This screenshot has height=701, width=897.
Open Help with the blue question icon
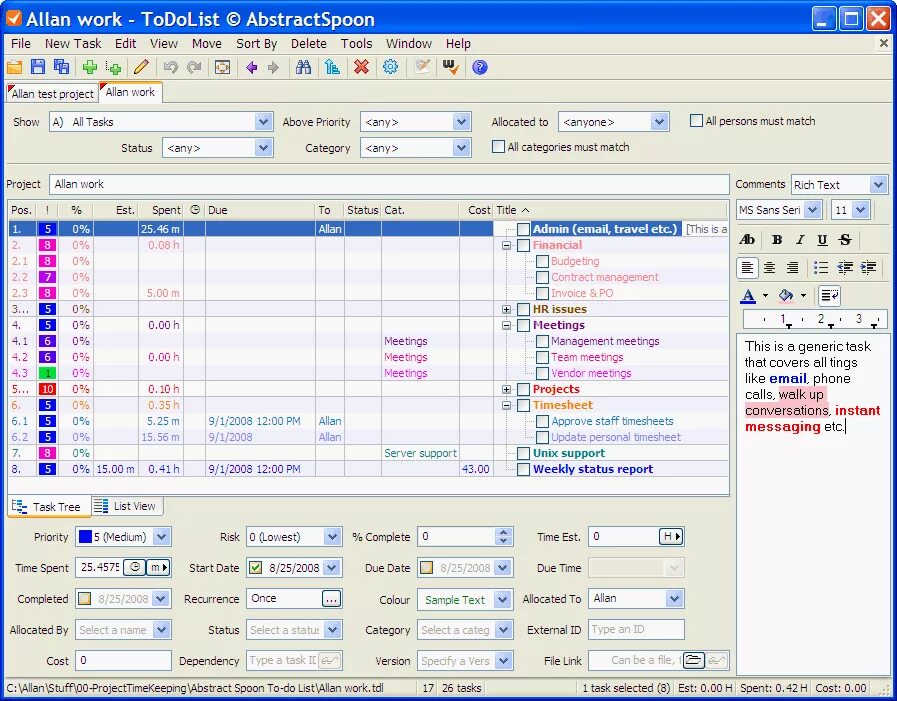(480, 67)
